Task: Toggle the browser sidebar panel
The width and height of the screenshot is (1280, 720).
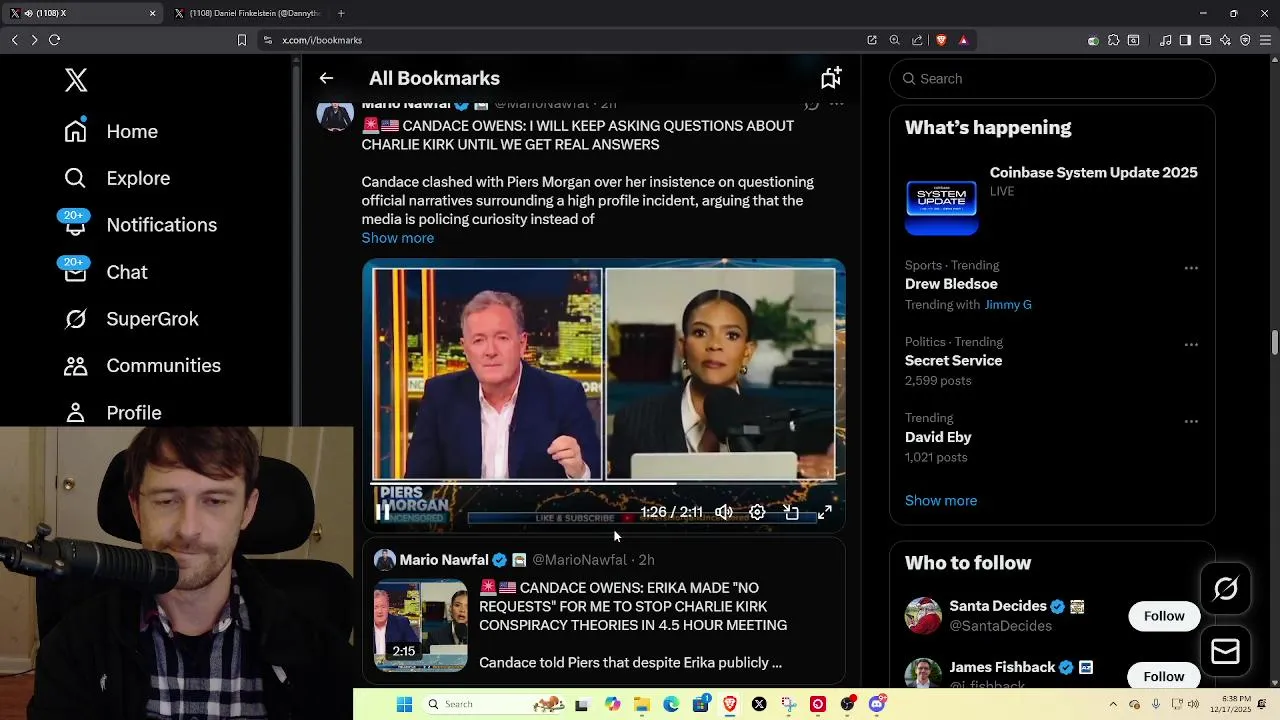Action: point(1185,40)
